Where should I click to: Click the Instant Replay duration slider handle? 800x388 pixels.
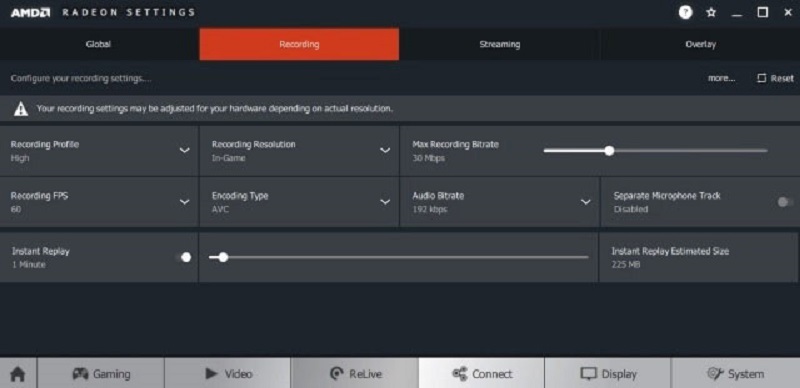223,257
